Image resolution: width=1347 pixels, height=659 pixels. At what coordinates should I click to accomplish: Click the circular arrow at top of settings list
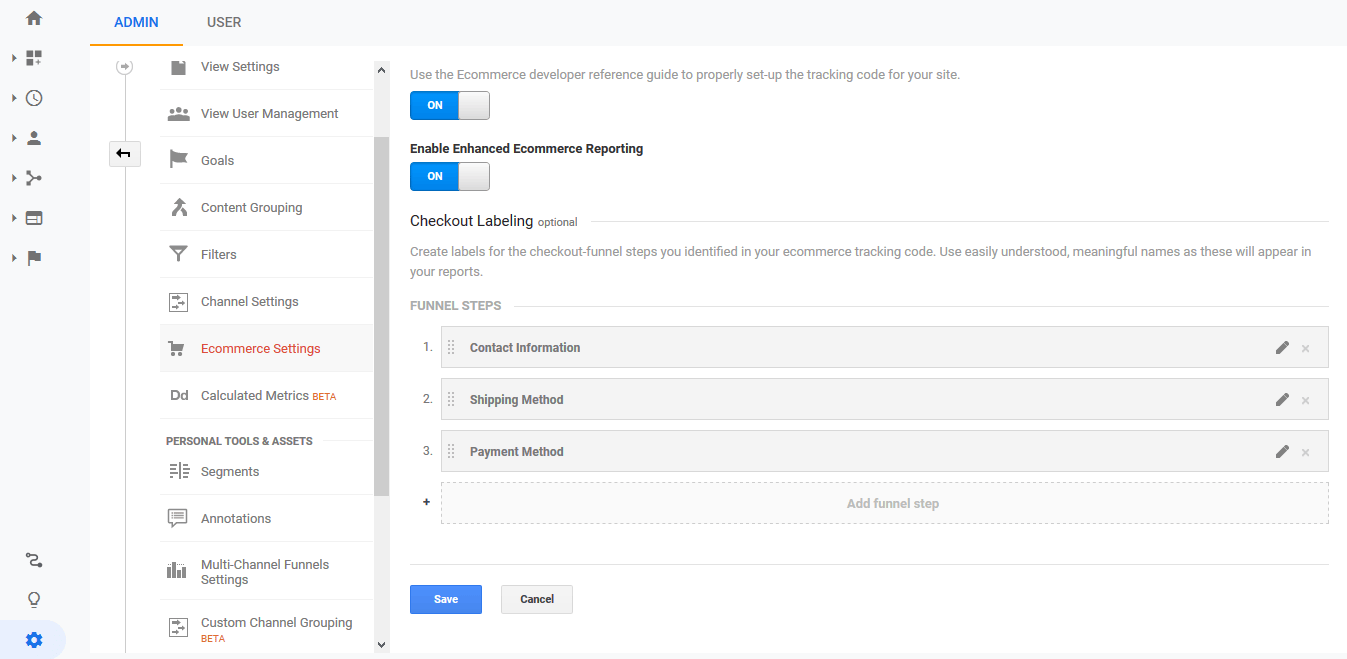[x=124, y=66]
